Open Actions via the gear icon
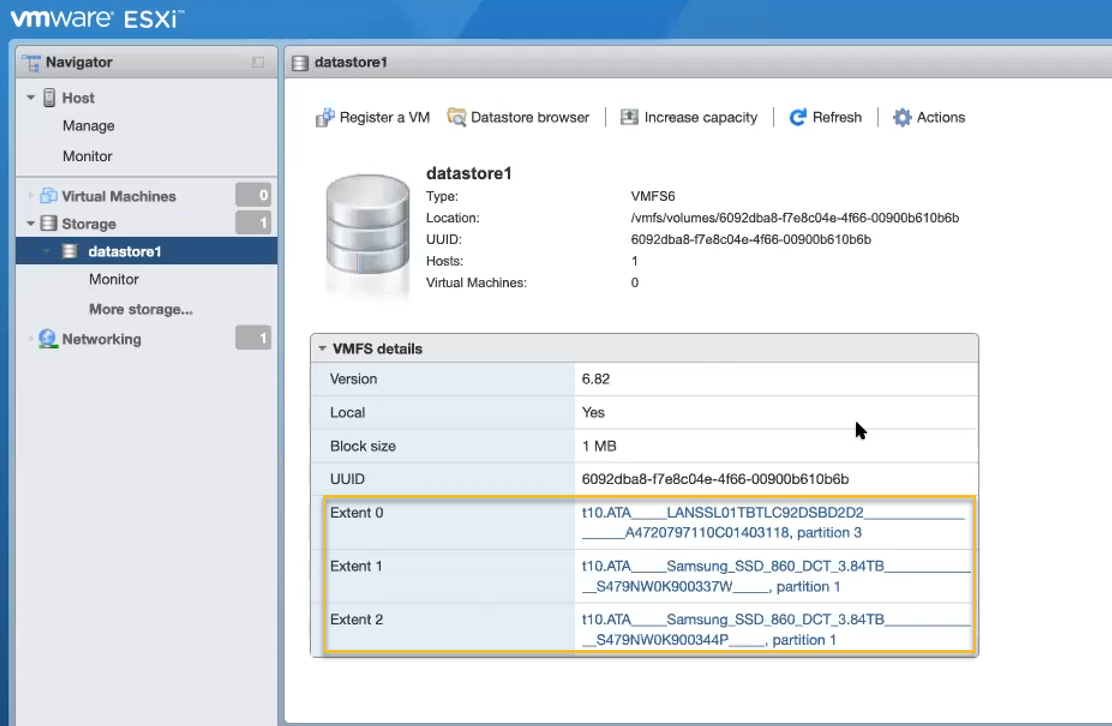The image size is (1112, 726). (902, 118)
